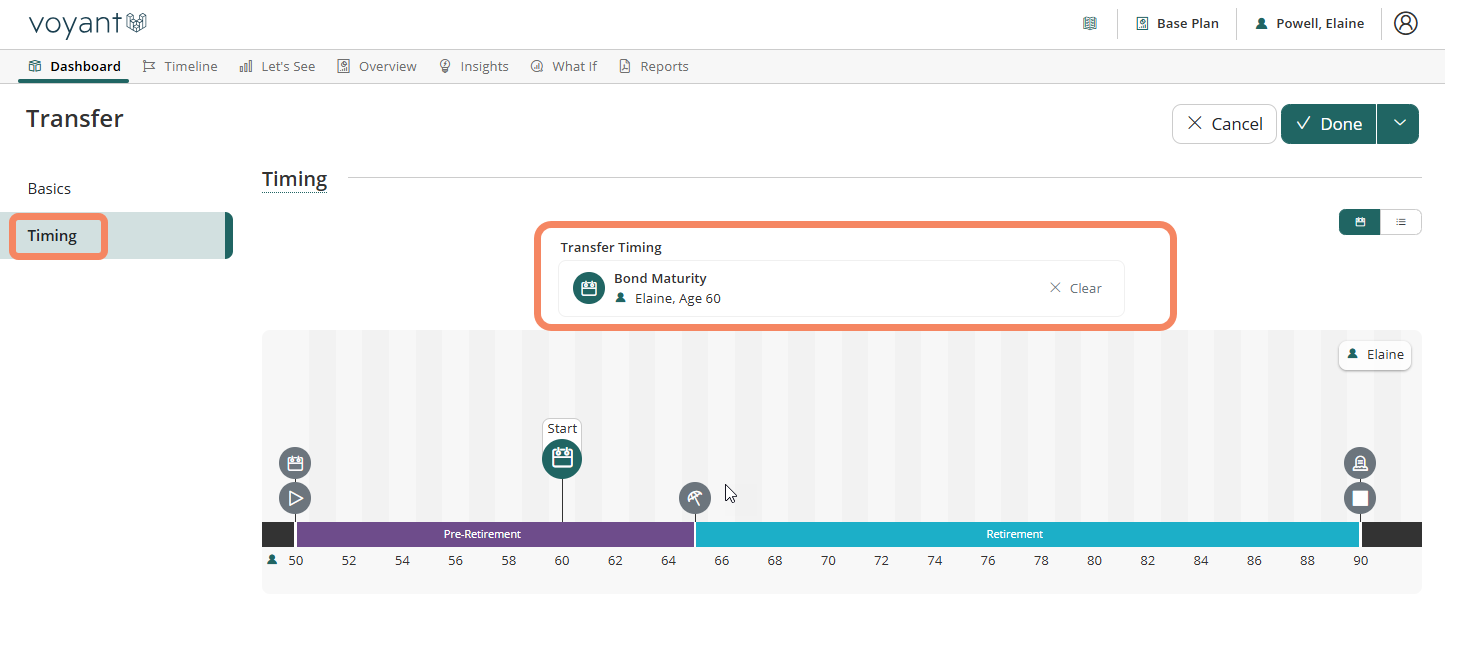This screenshot has width=1457, height=662.
Task: Select the Bond Maturity Start marker on timeline
Action: click(562, 458)
